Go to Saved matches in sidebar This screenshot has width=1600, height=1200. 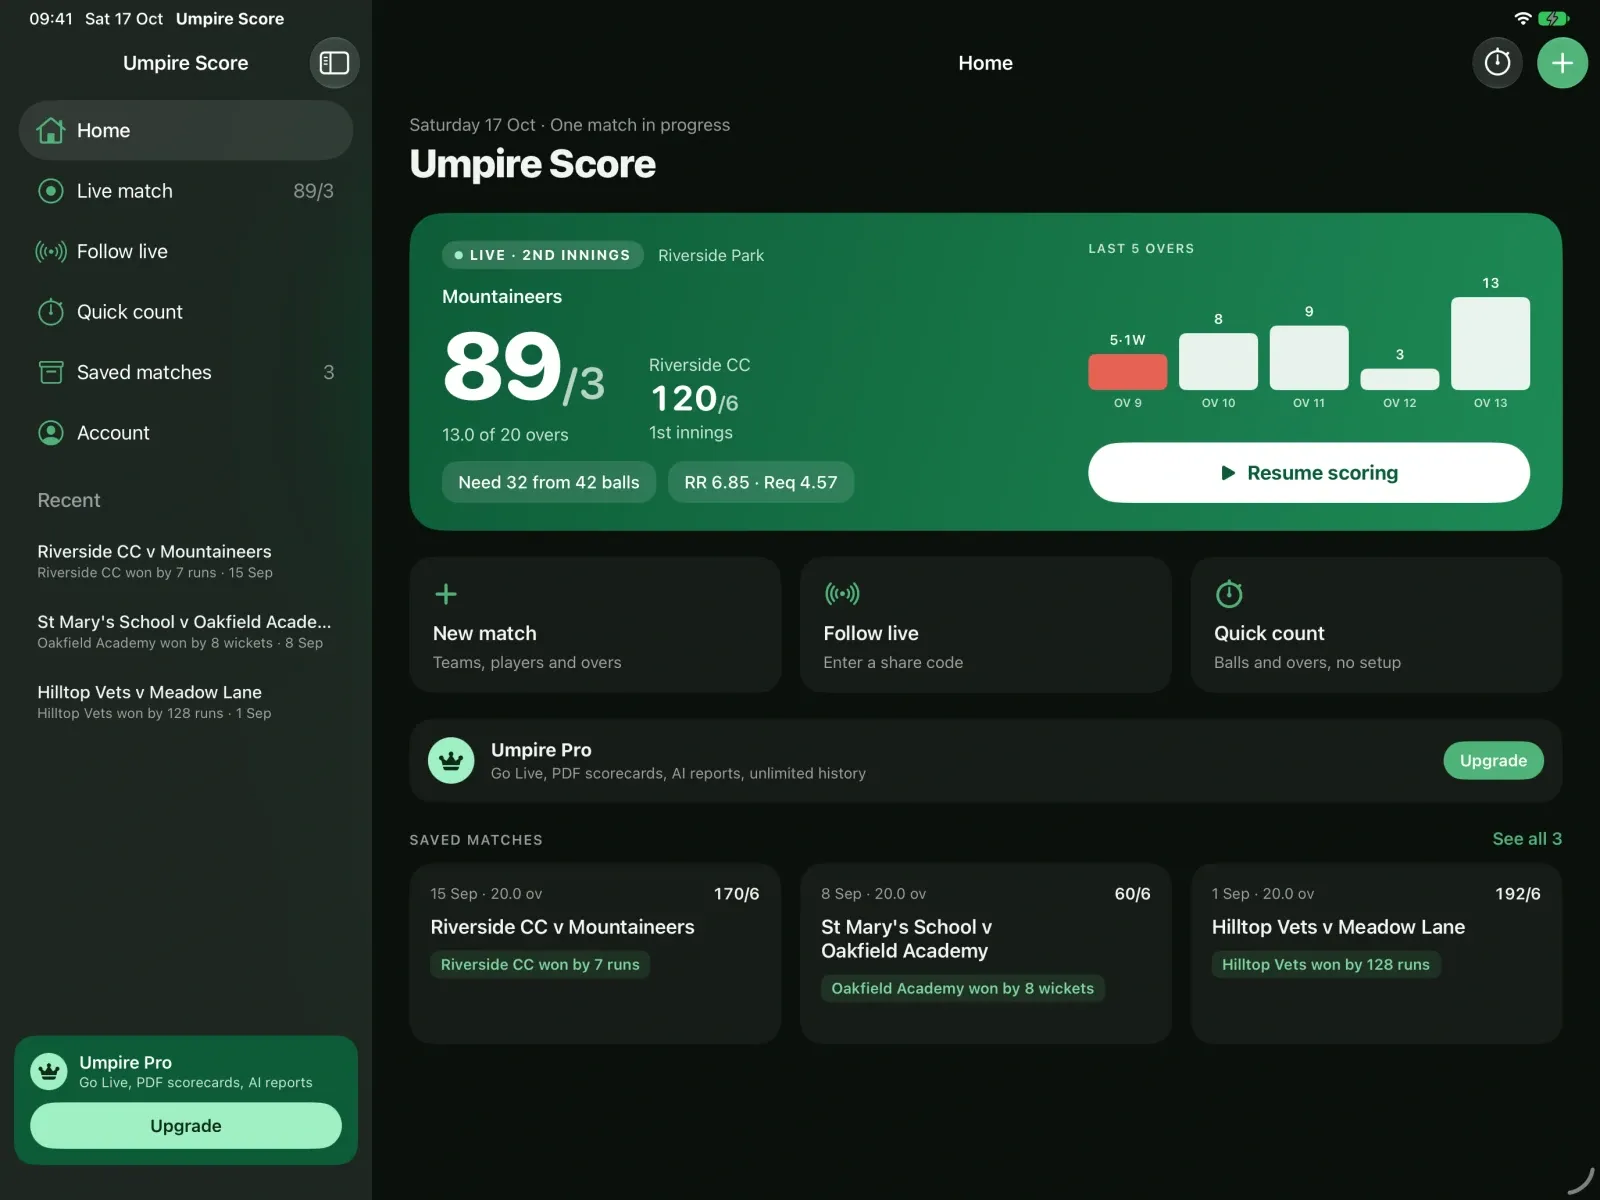tap(186, 372)
